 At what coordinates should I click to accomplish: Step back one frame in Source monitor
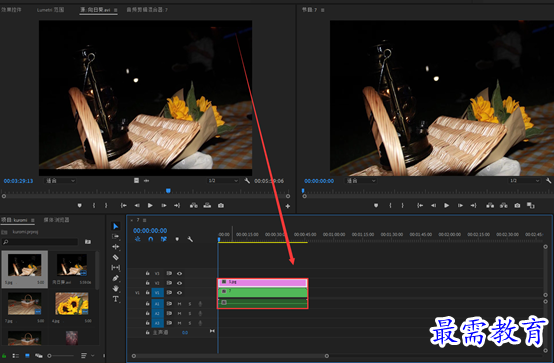coord(137,205)
